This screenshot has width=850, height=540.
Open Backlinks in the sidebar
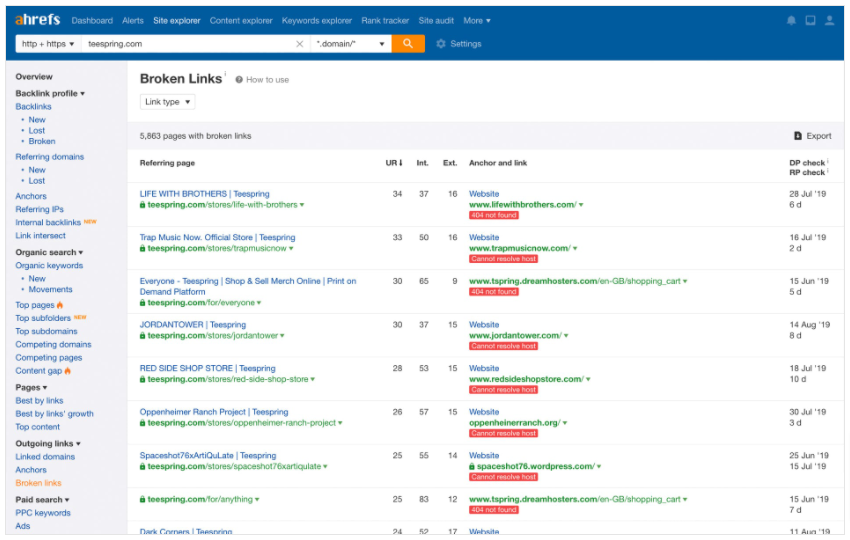[34, 106]
